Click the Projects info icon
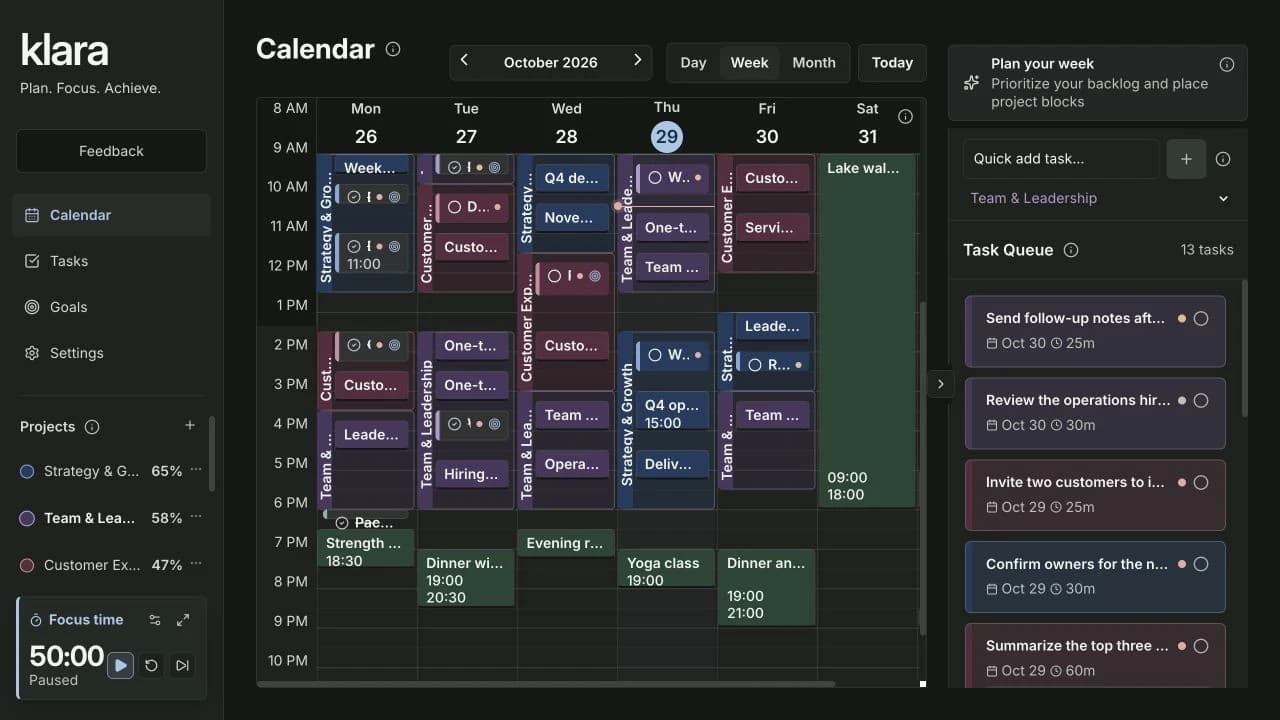 pos(92,427)
